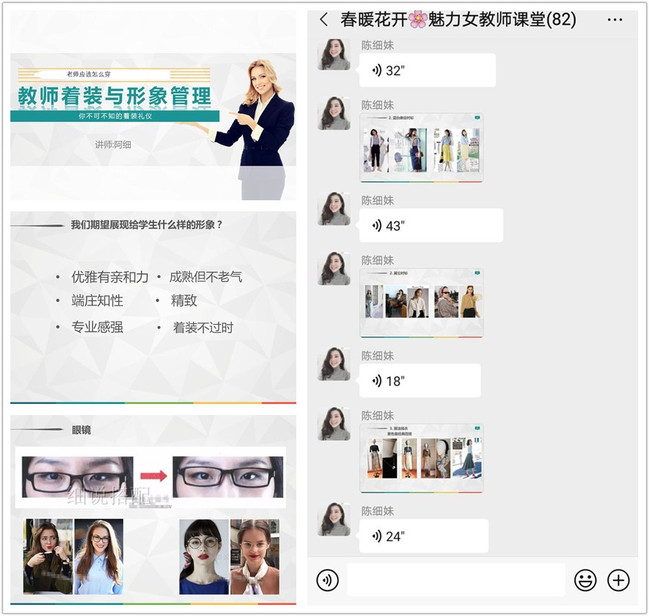The height and width of the screenshot is (616, 649).
Task: Play the 43-second voice message
Action: [x=431, y=225]
